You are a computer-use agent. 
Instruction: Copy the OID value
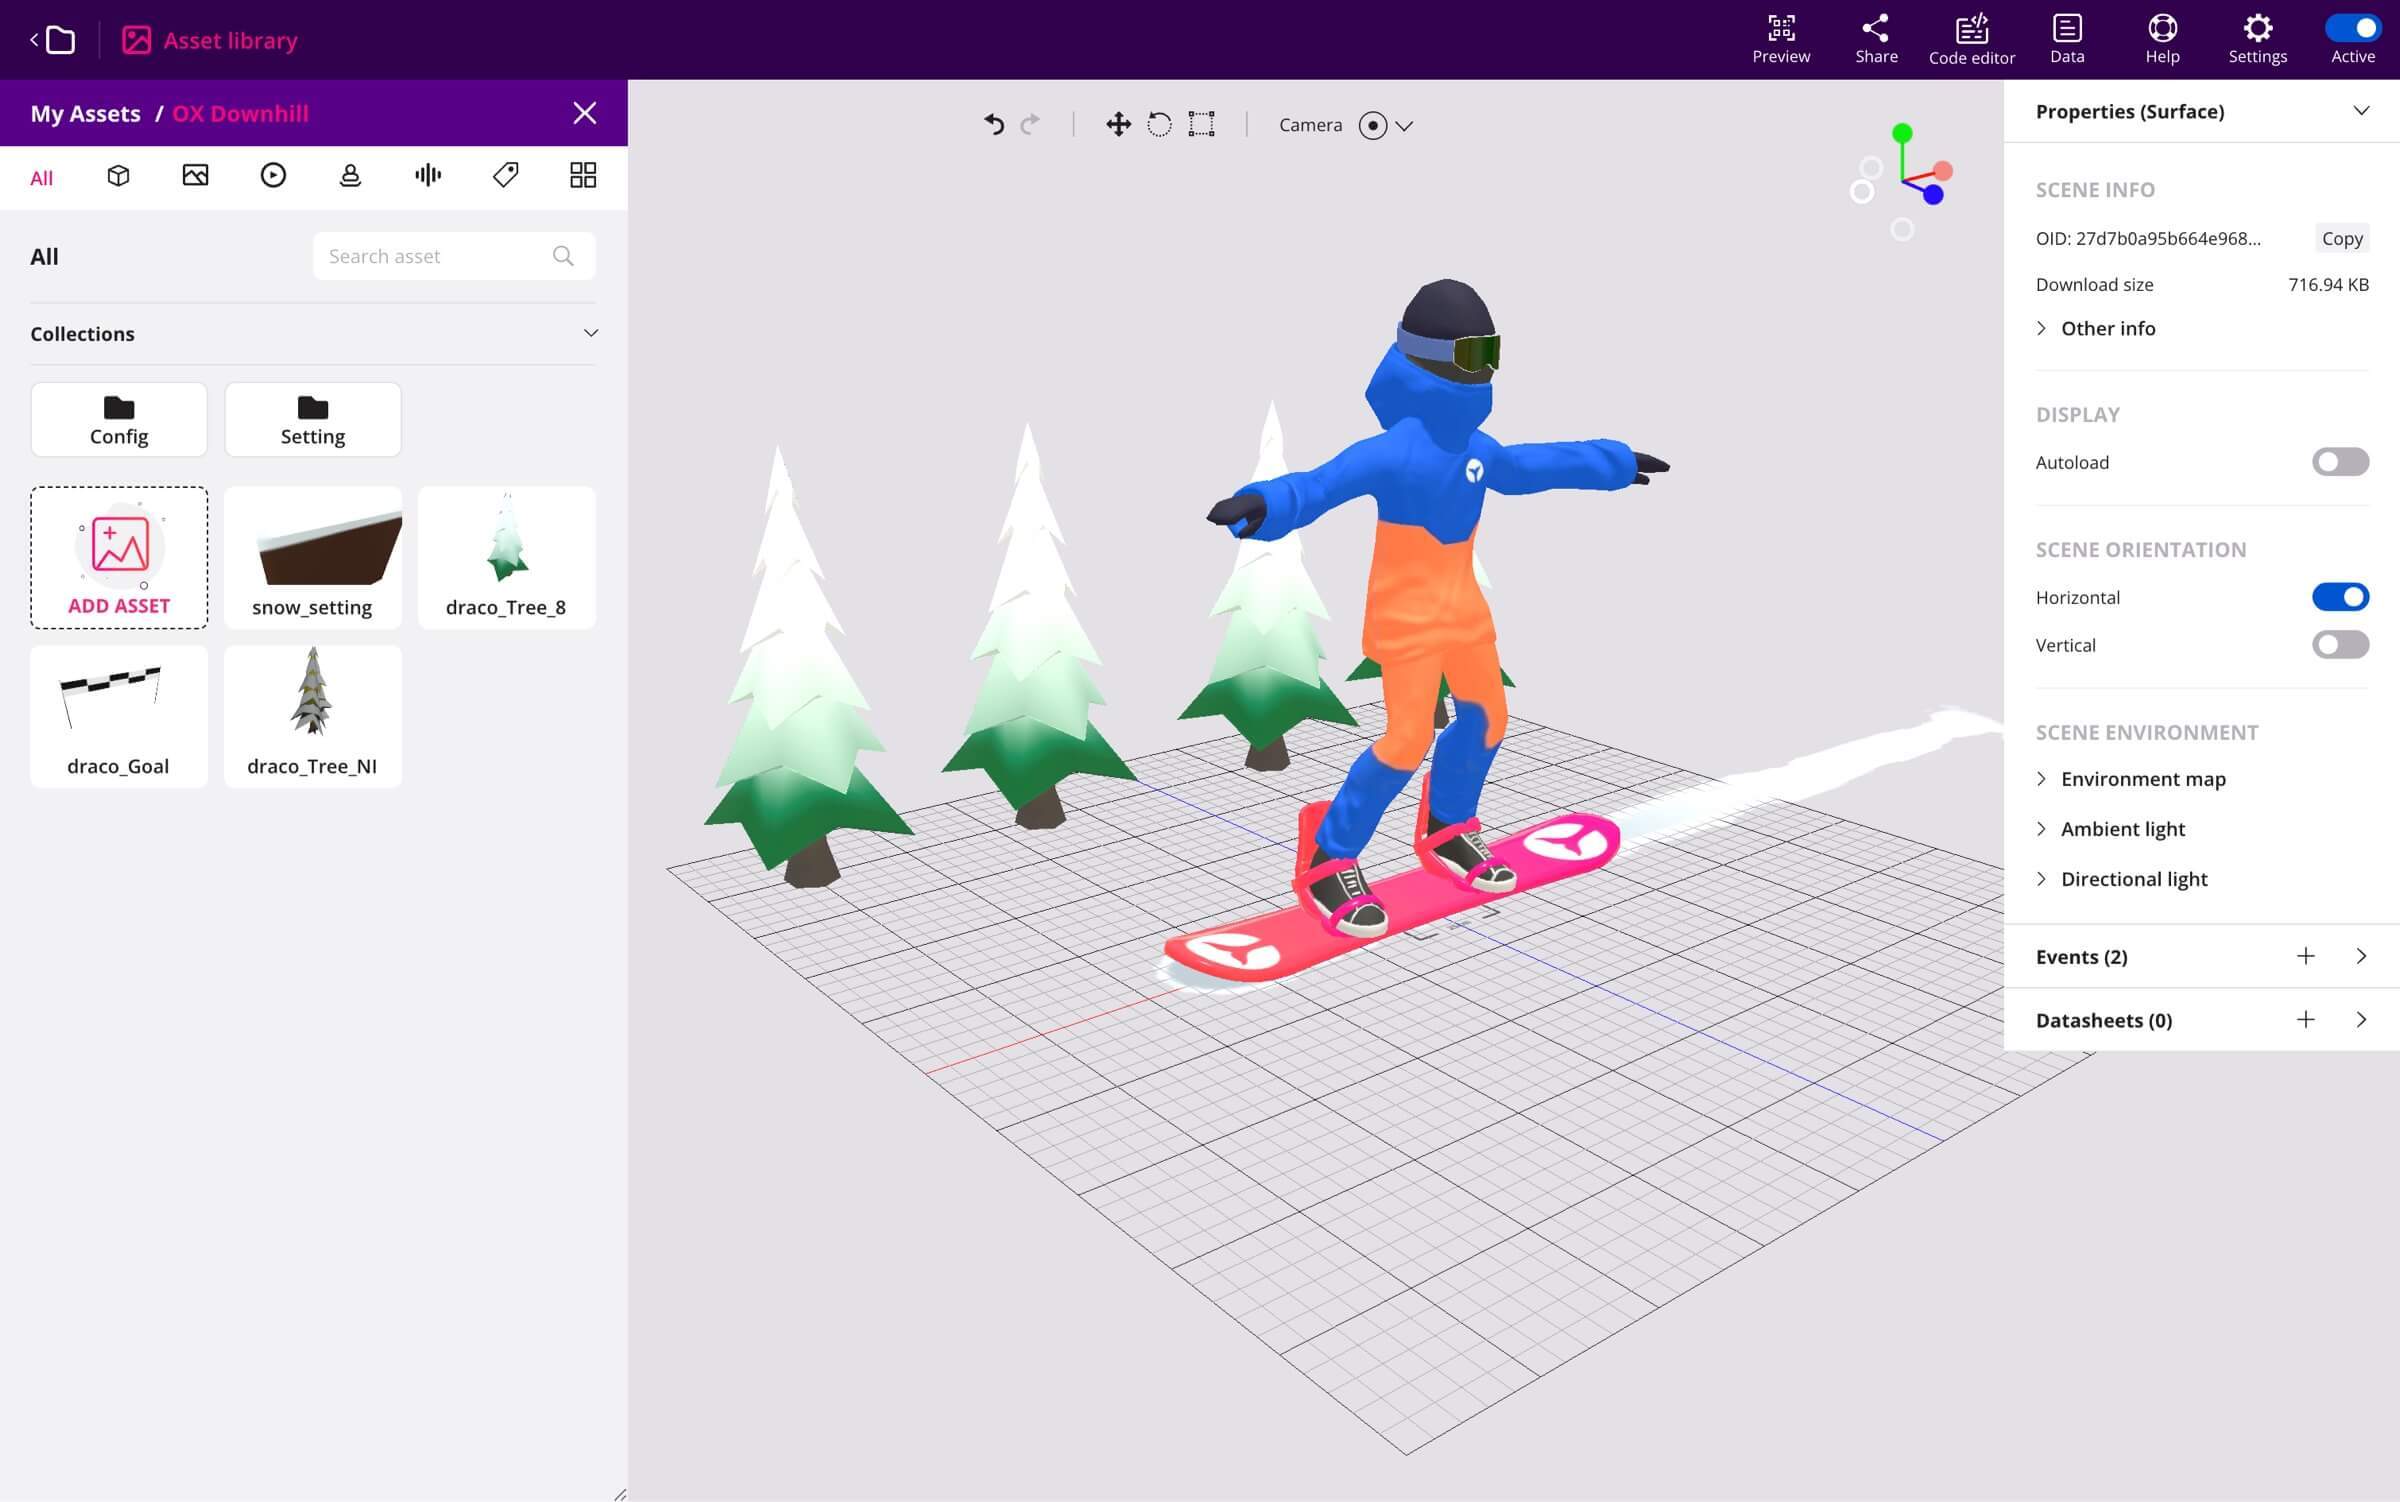2342,238
